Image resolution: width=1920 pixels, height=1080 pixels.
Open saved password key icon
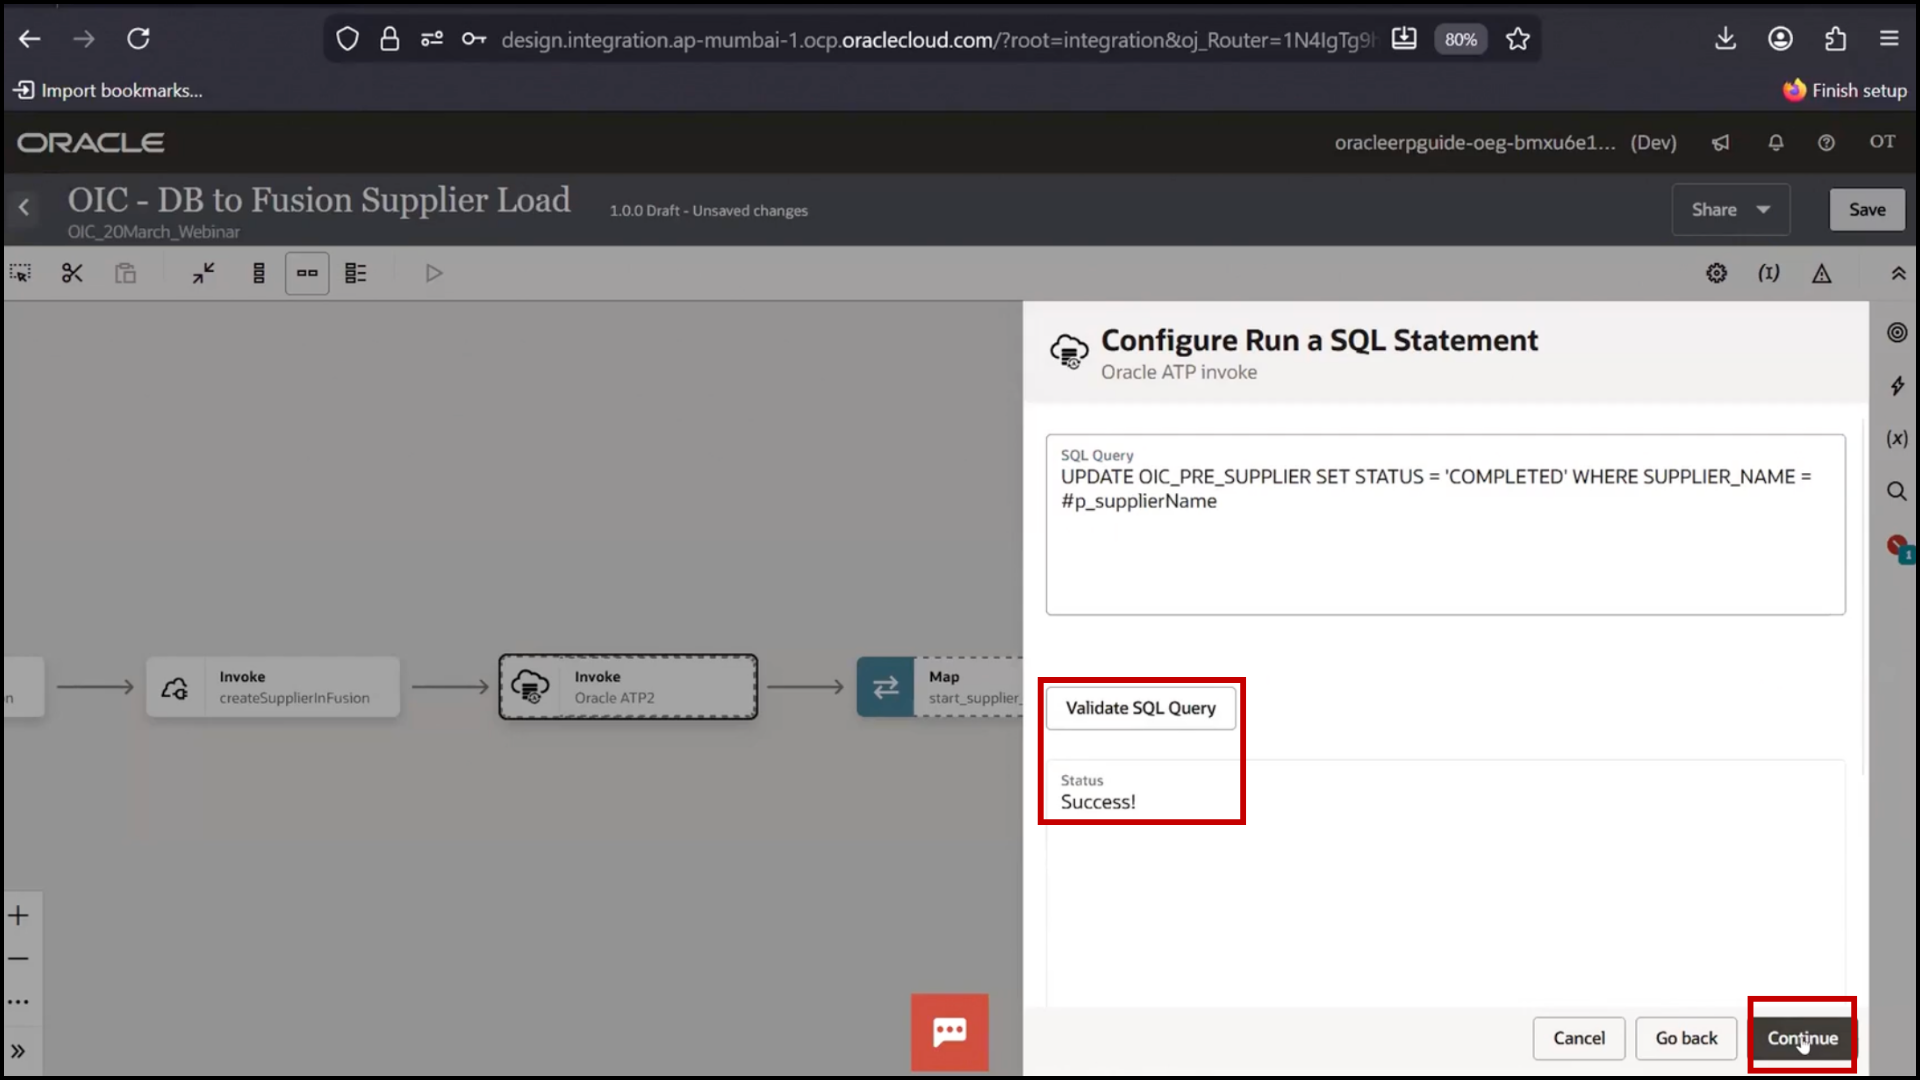tap(474, 39)
